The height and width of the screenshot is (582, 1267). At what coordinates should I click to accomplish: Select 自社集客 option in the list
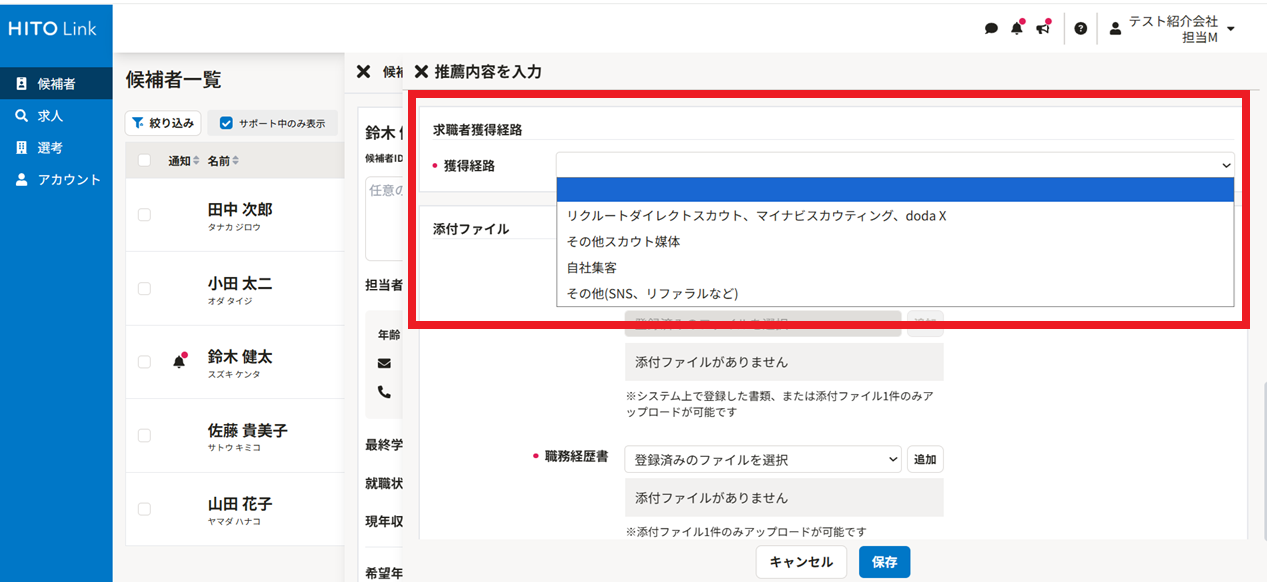tap(591, 268)
